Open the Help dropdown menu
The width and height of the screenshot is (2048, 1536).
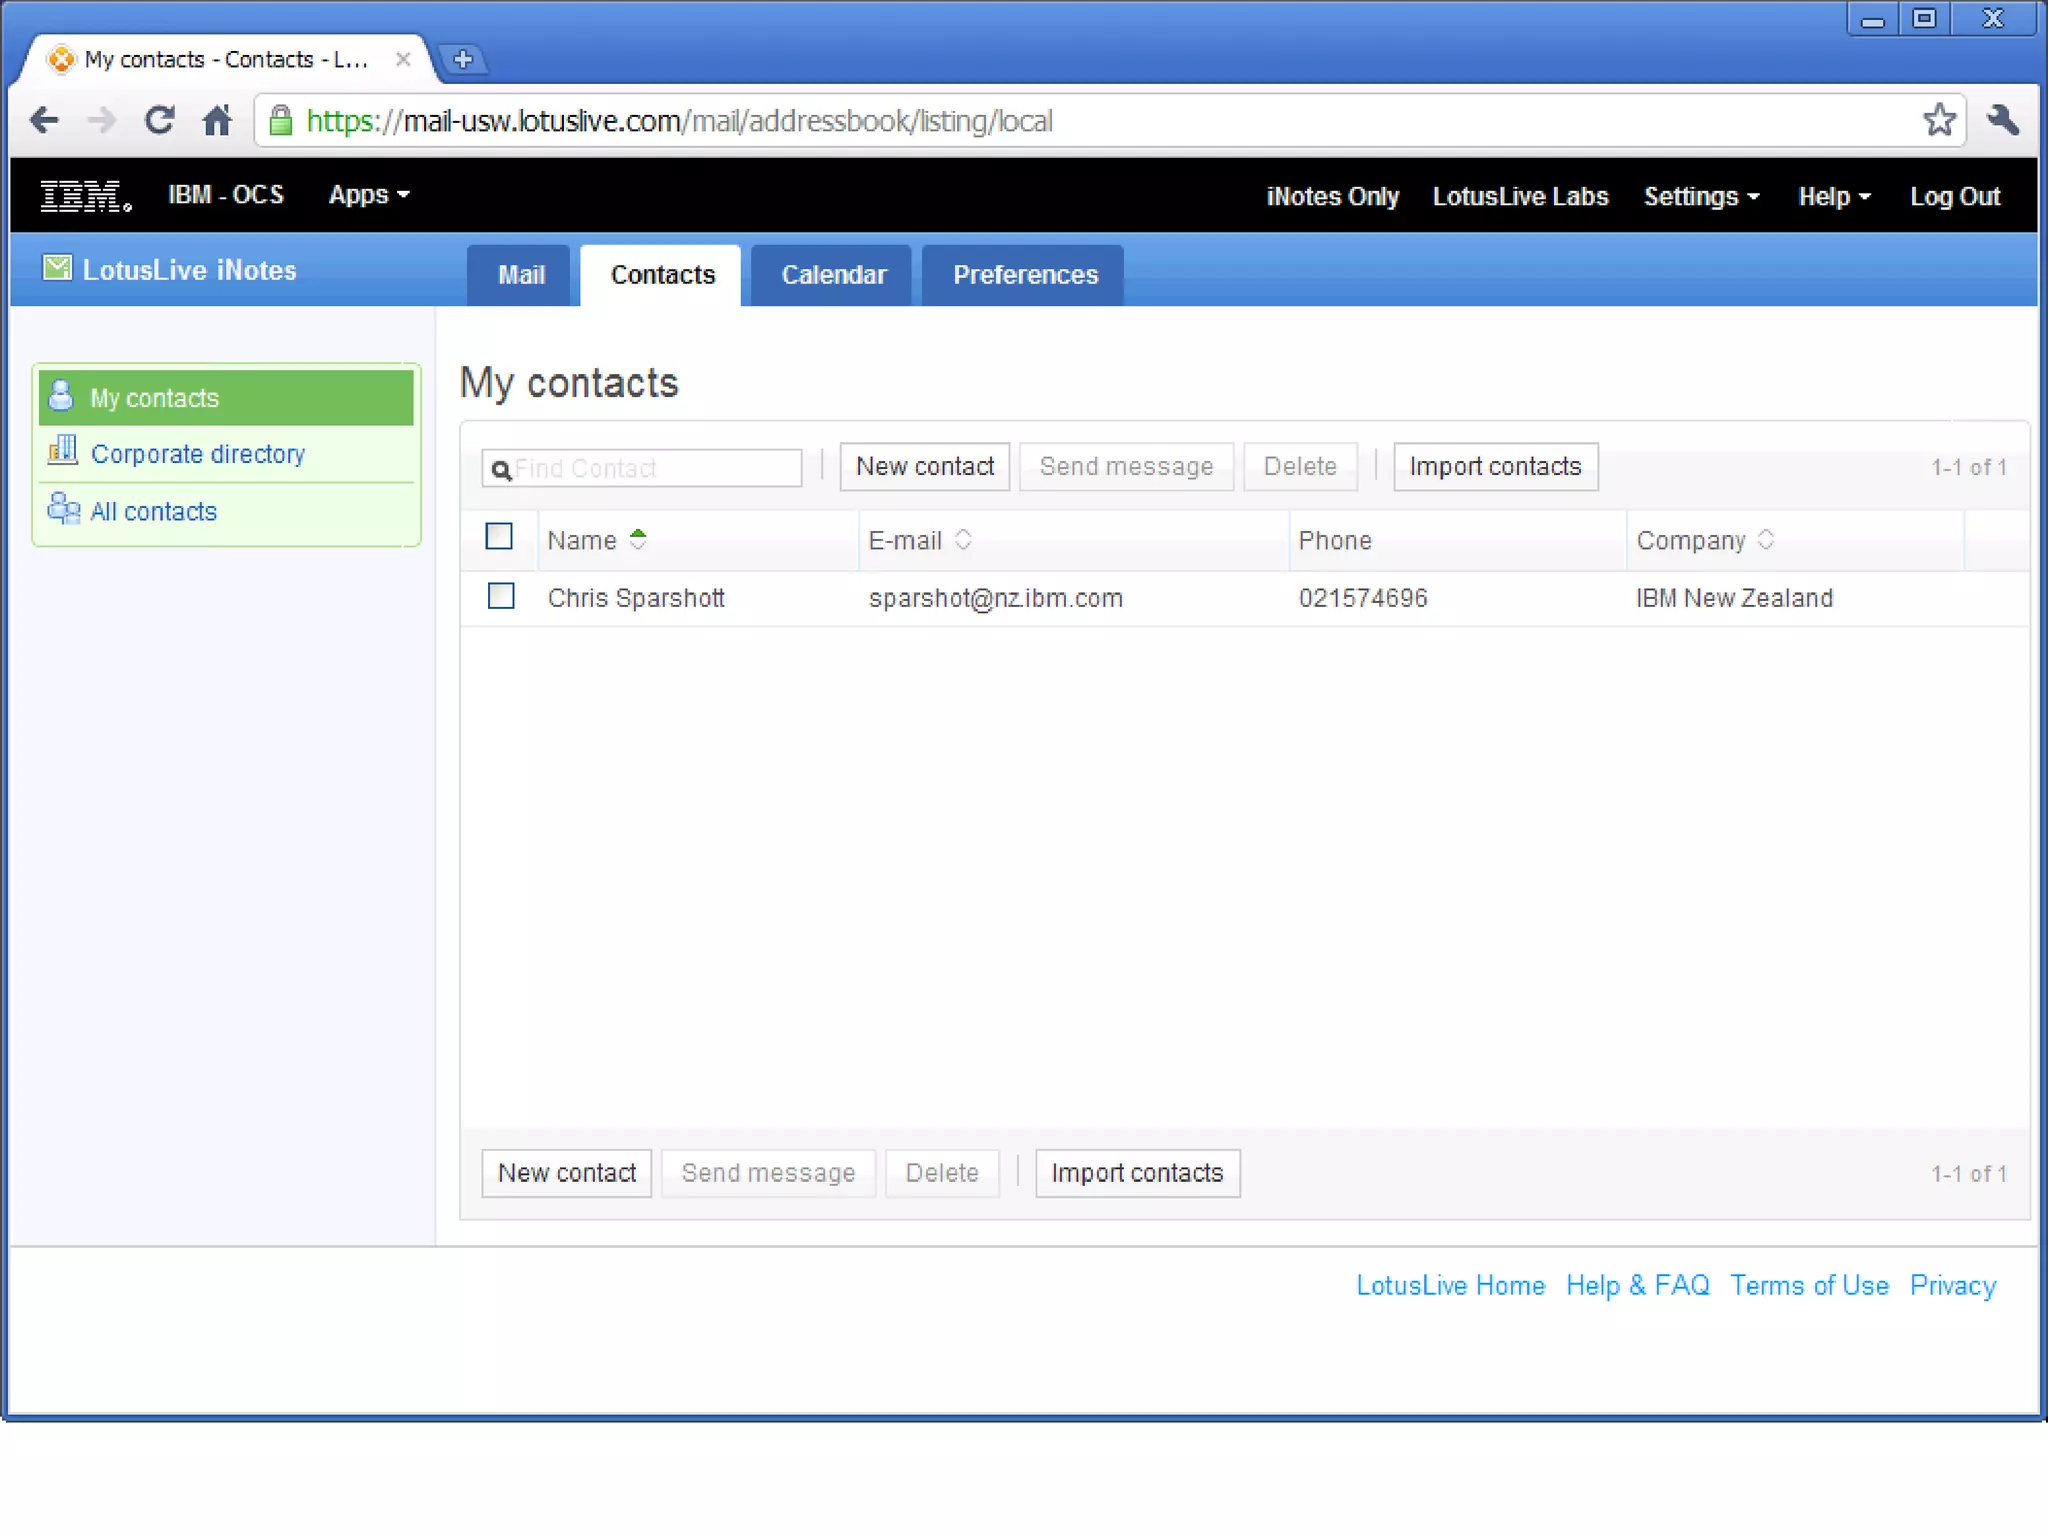pyautogui.click(x=1833, y=197)
